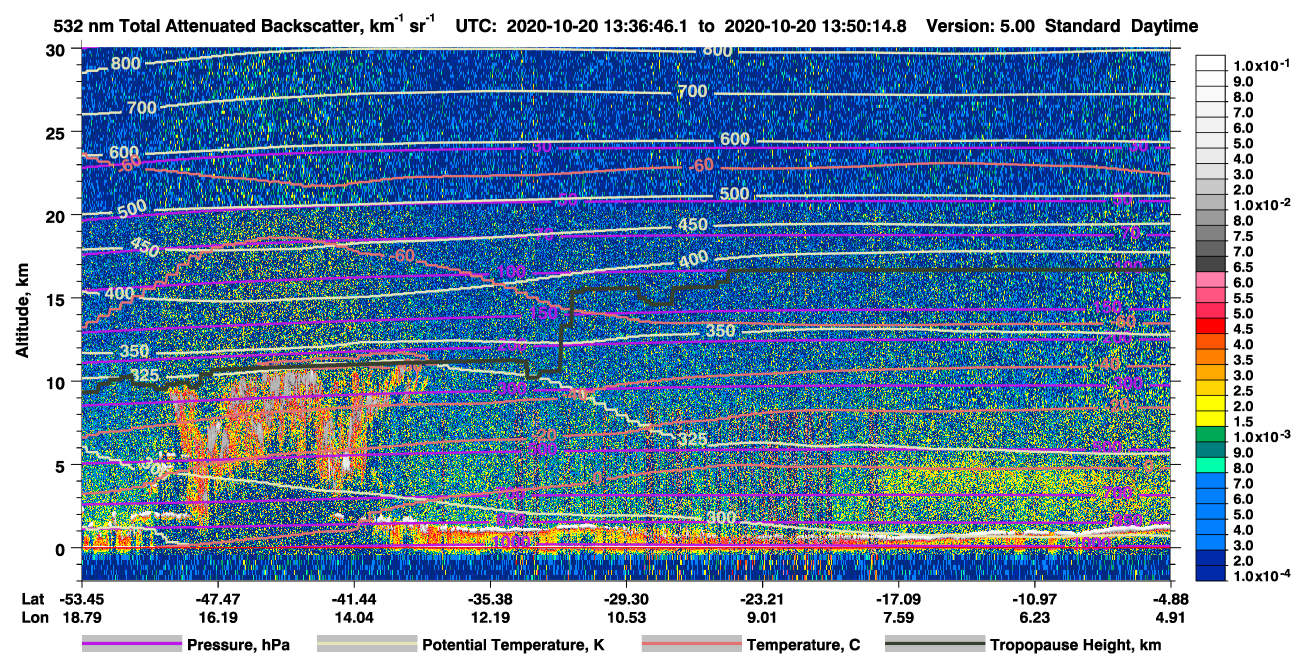This screenshot has height=667, width=1300.
Task: Click the gray colorbar swatch labeled 7.5
Action: tap(1211, 235)
